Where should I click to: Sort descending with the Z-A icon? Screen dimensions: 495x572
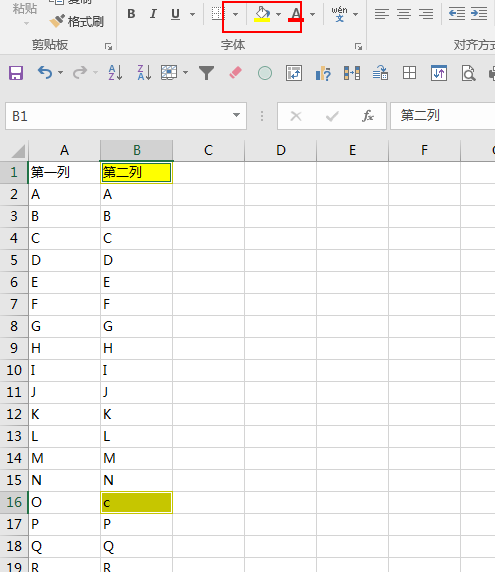(x=144, y=73)
